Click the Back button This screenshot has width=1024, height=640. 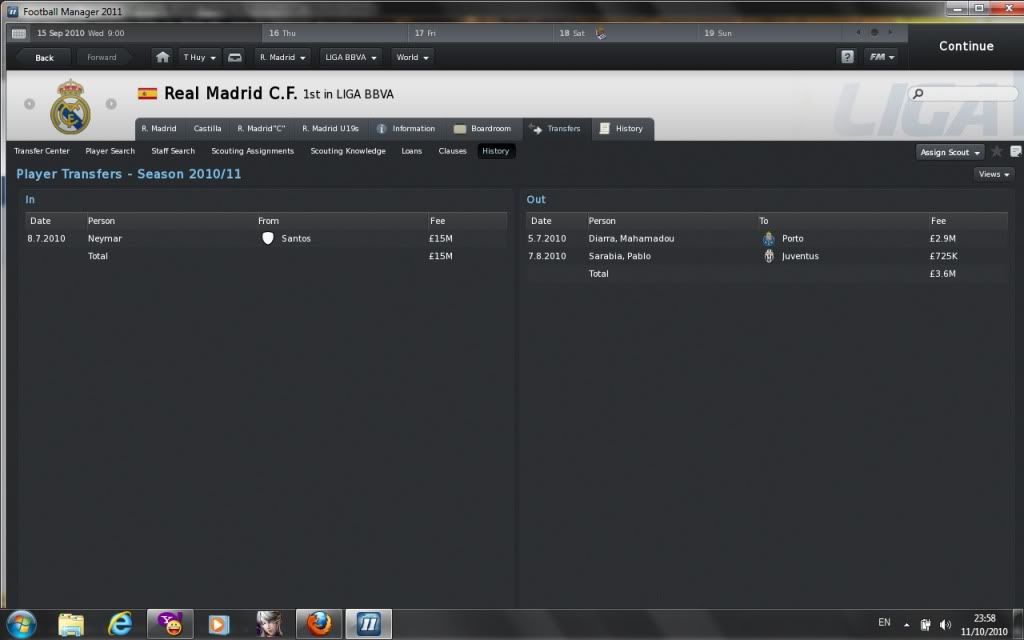[x=44, y=57]
